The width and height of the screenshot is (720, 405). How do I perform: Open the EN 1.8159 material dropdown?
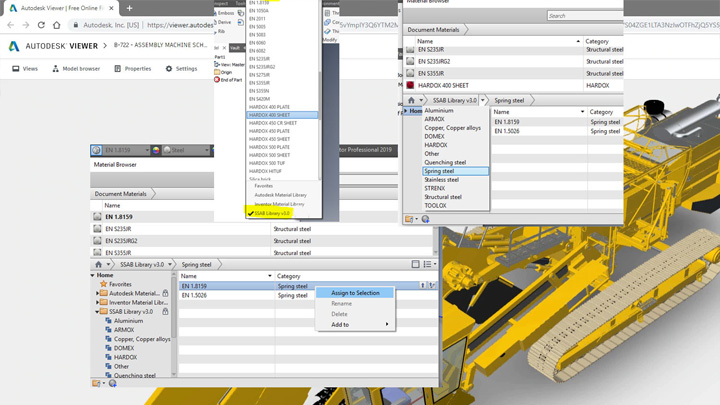[x=146, y=150]
